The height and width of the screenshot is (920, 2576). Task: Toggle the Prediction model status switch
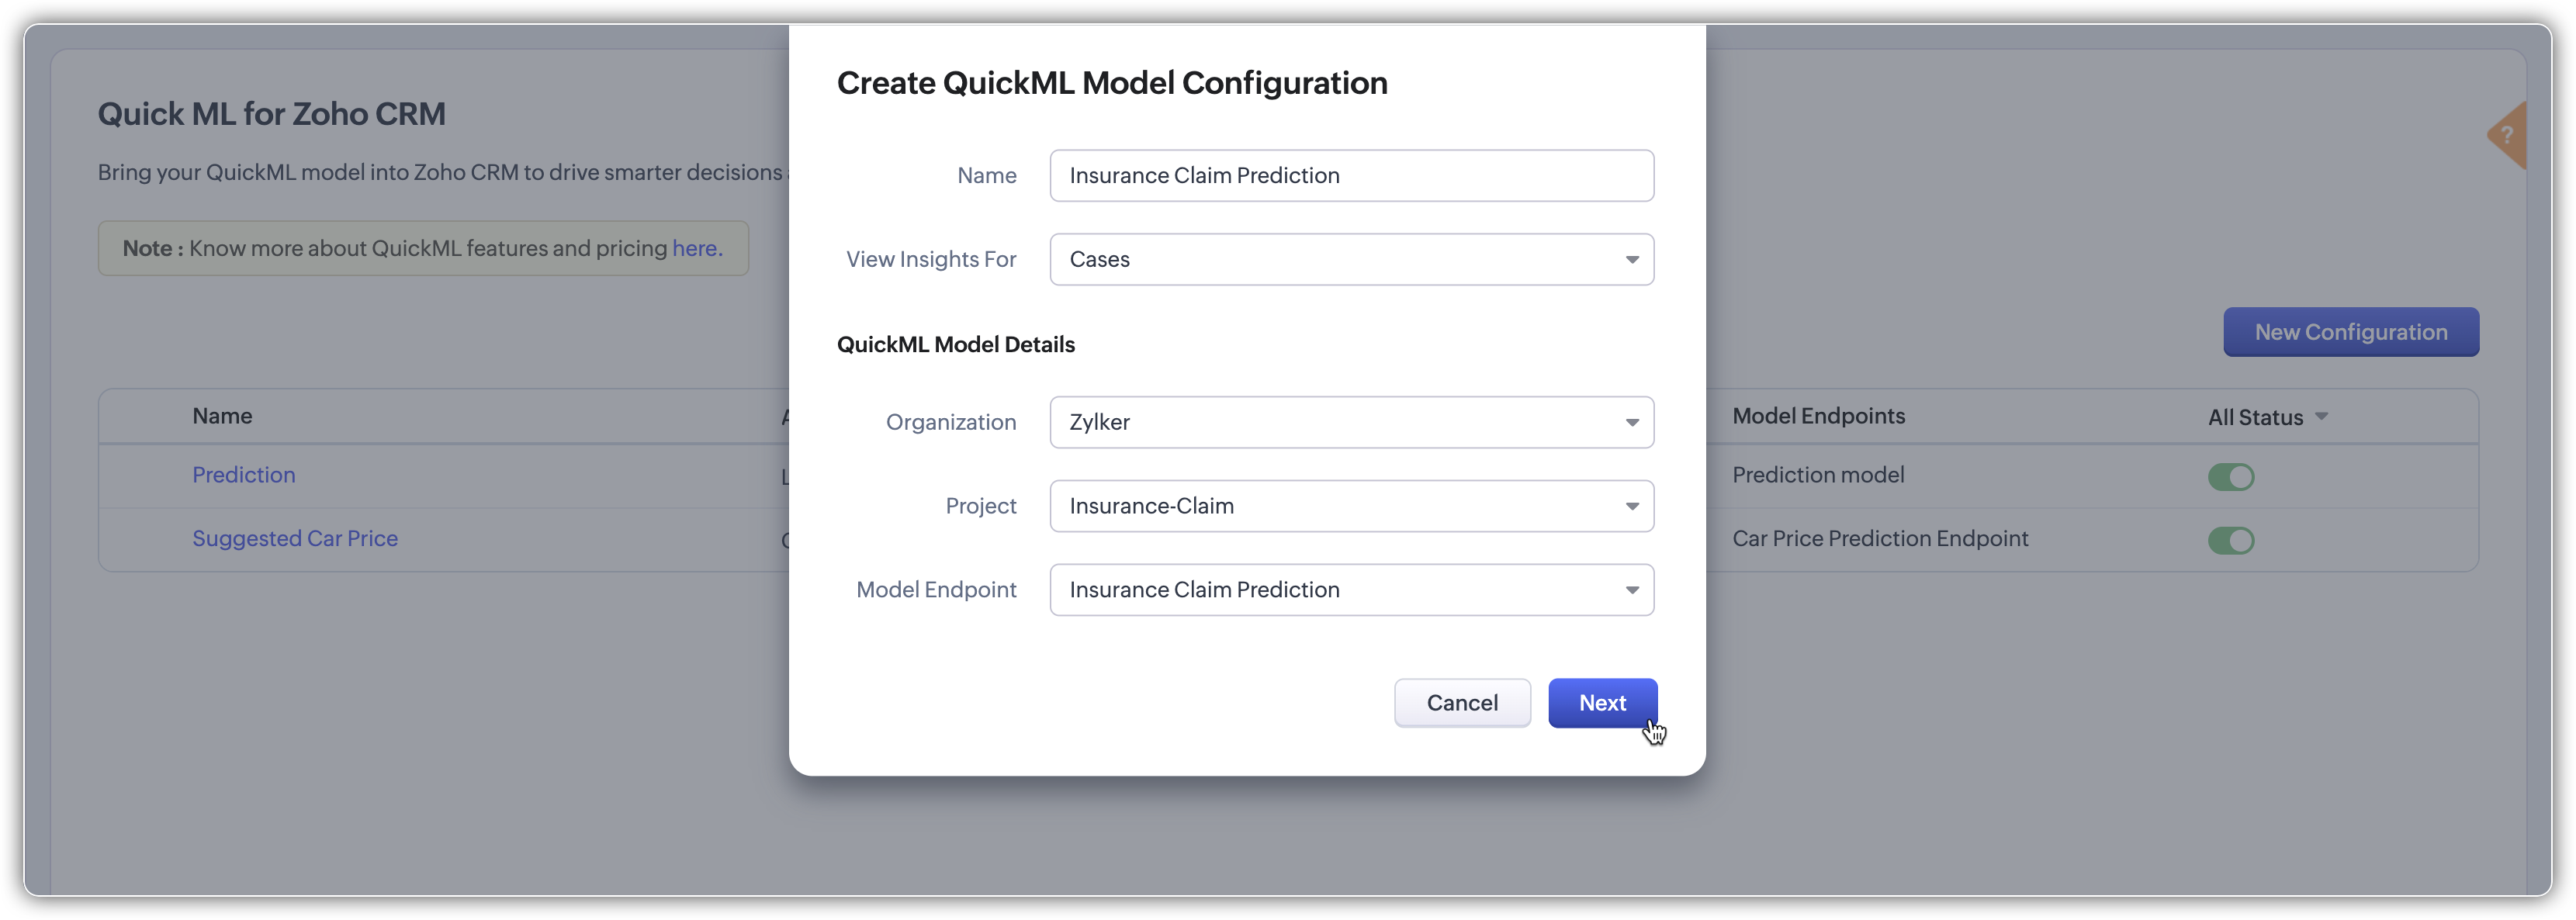click(2230, 477)
